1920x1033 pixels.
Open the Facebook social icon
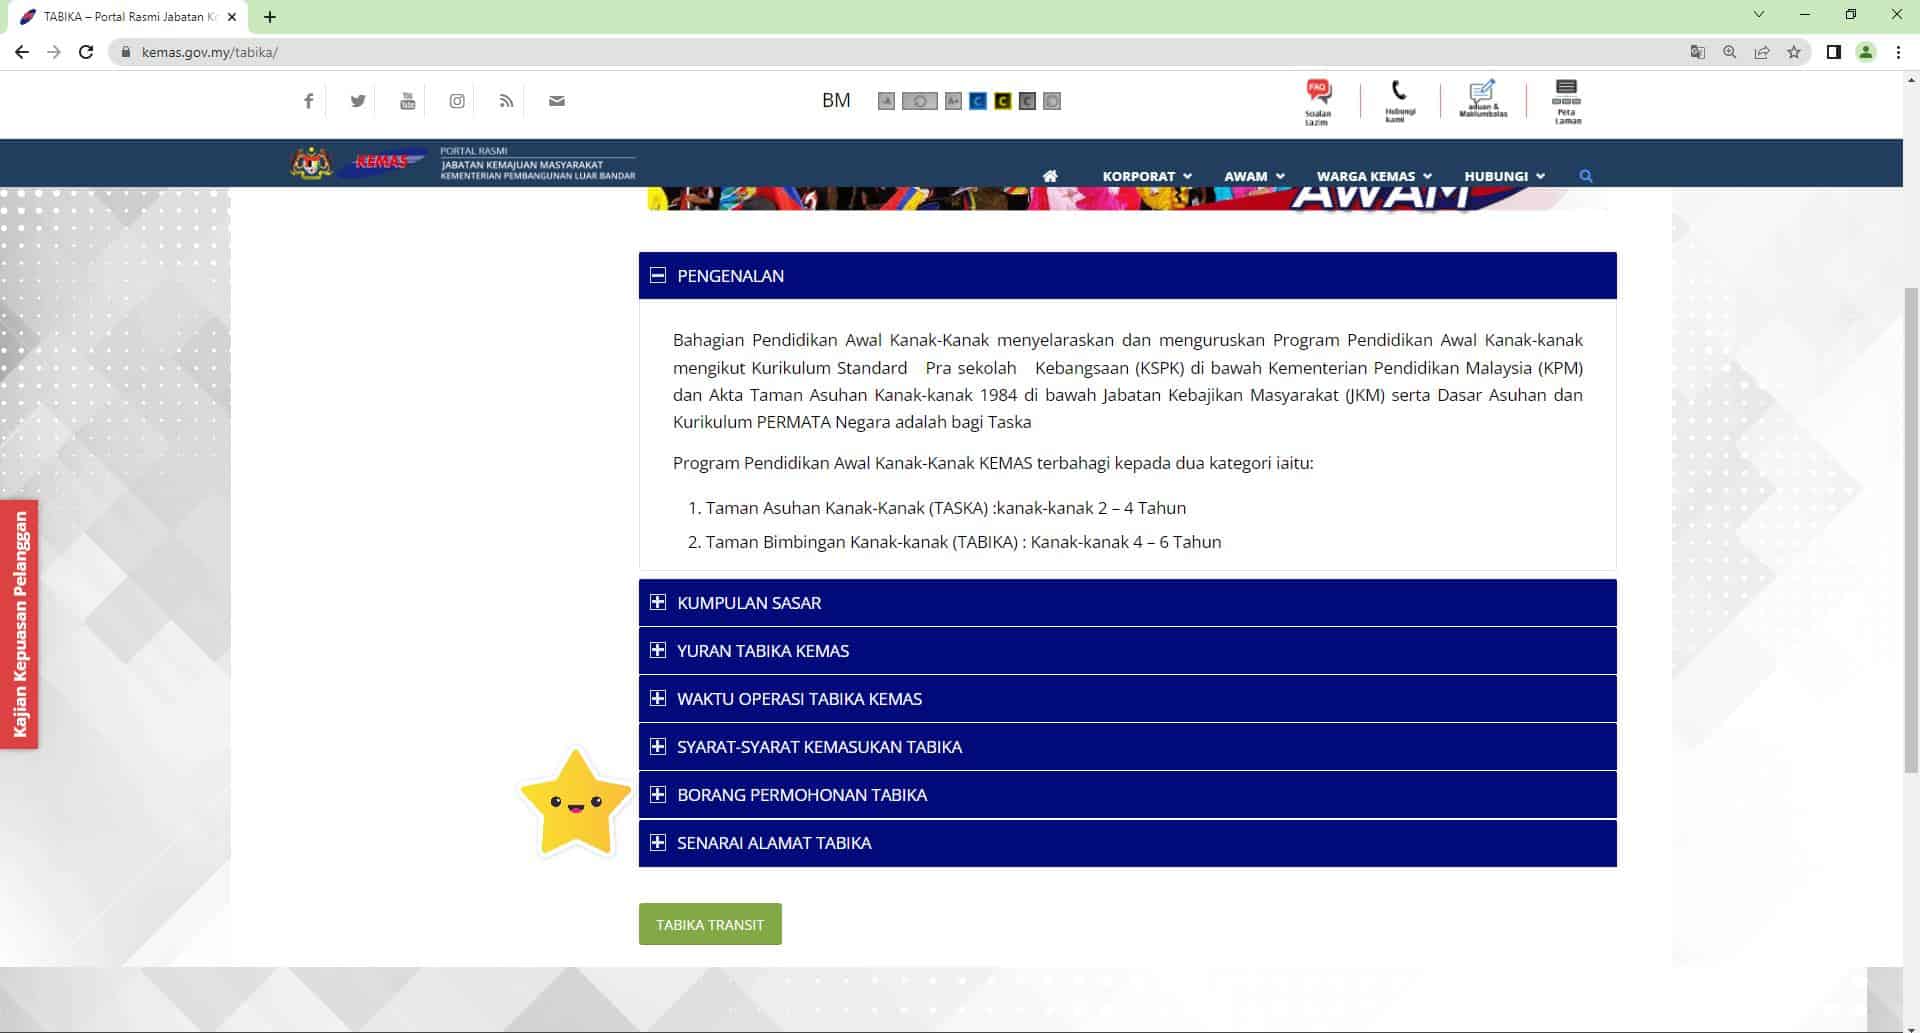pos(309,101)
